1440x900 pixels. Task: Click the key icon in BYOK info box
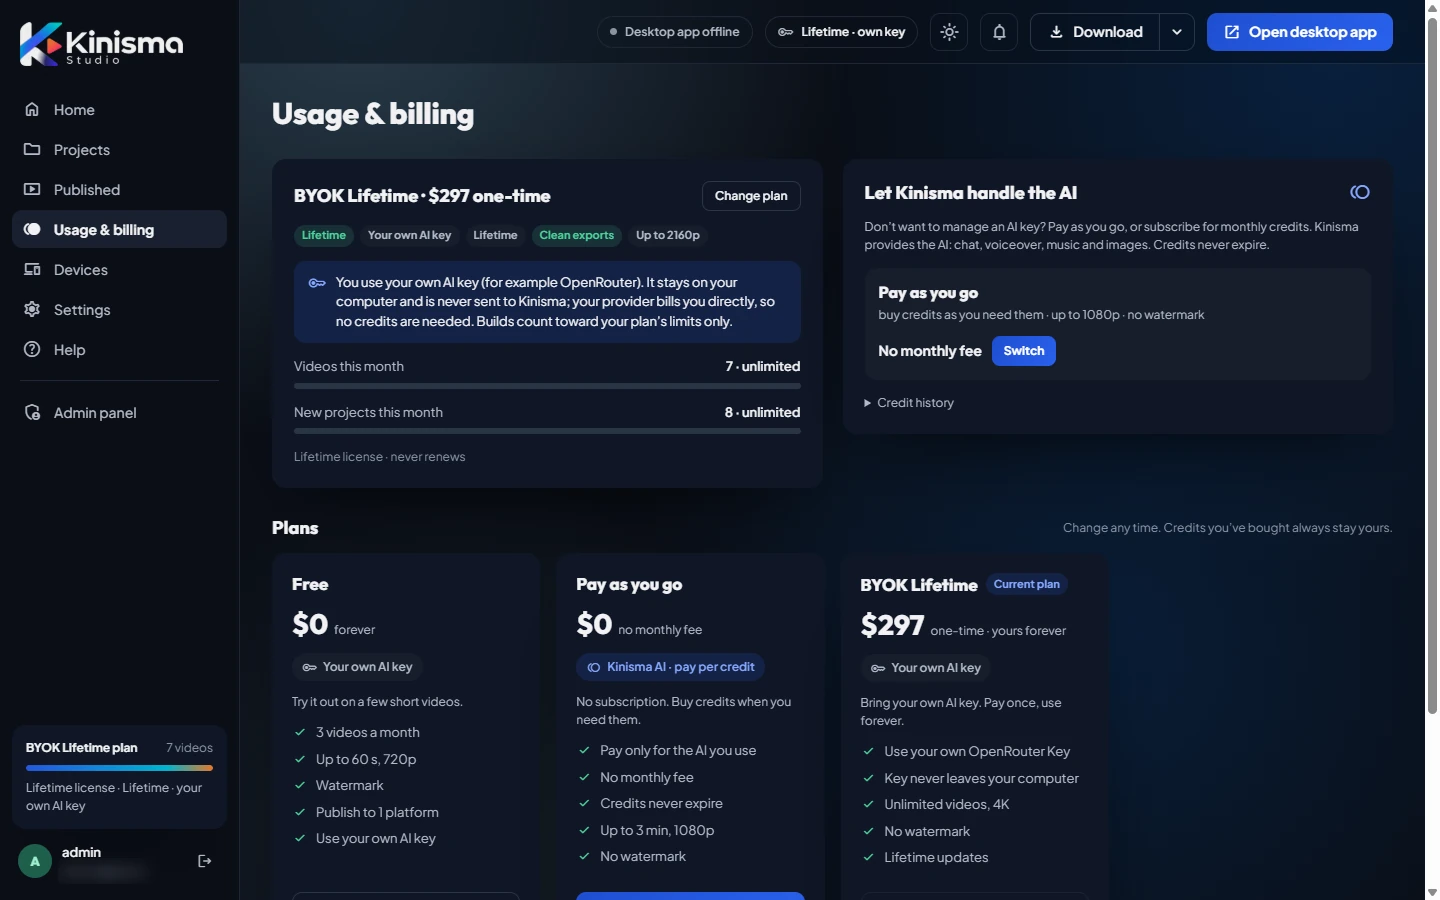(317, 283)
